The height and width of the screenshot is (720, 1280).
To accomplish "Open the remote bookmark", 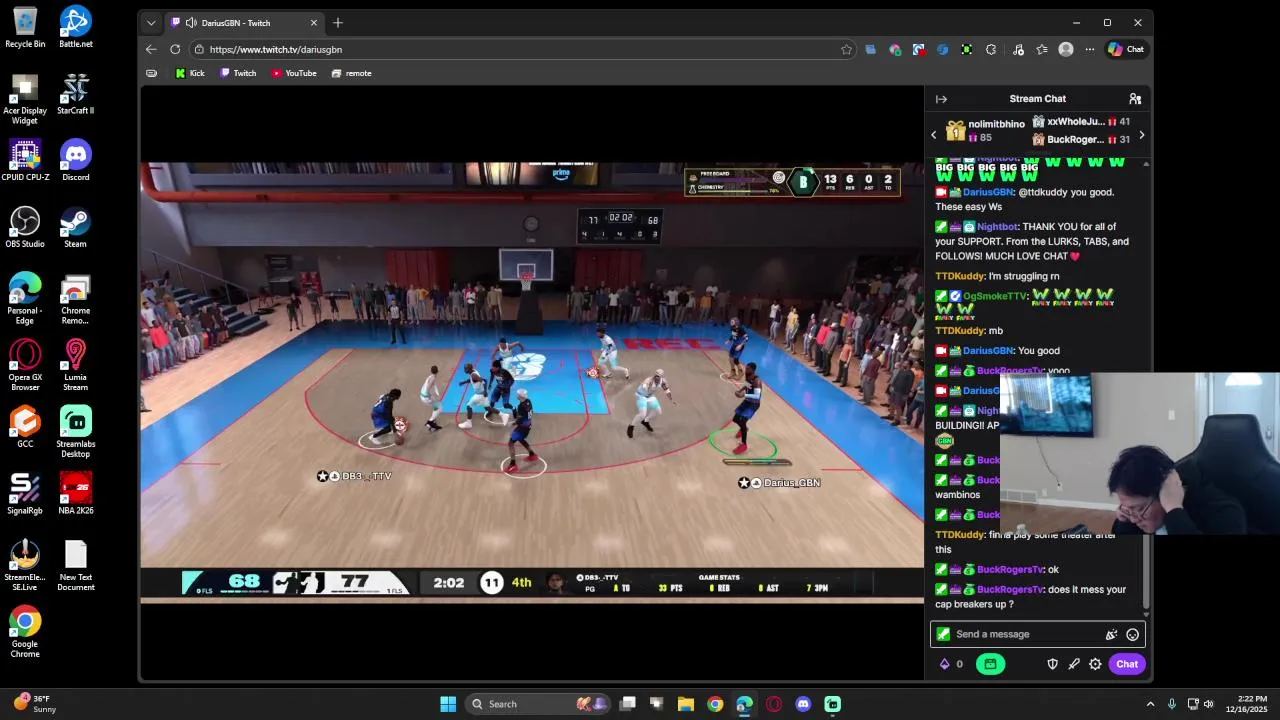I will point(351,73).
